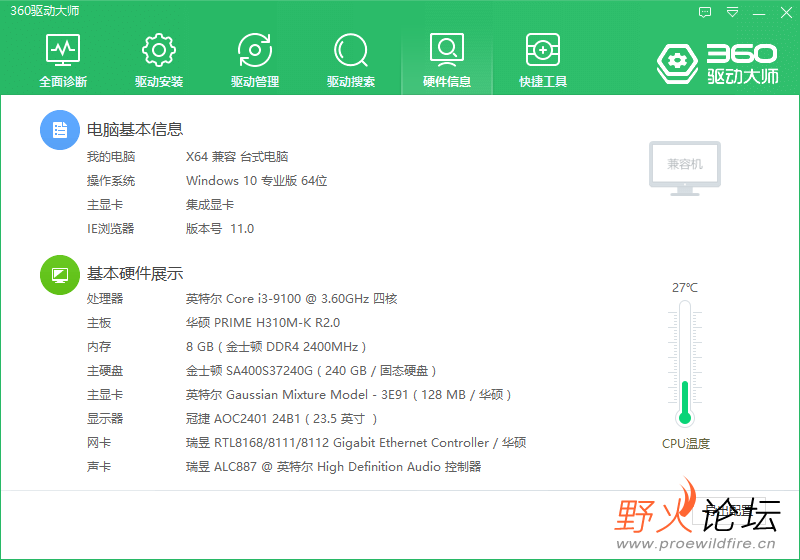Click the 瑞昱 ALC887 sound card entry
800x560 pixels.
pos(333,467)
